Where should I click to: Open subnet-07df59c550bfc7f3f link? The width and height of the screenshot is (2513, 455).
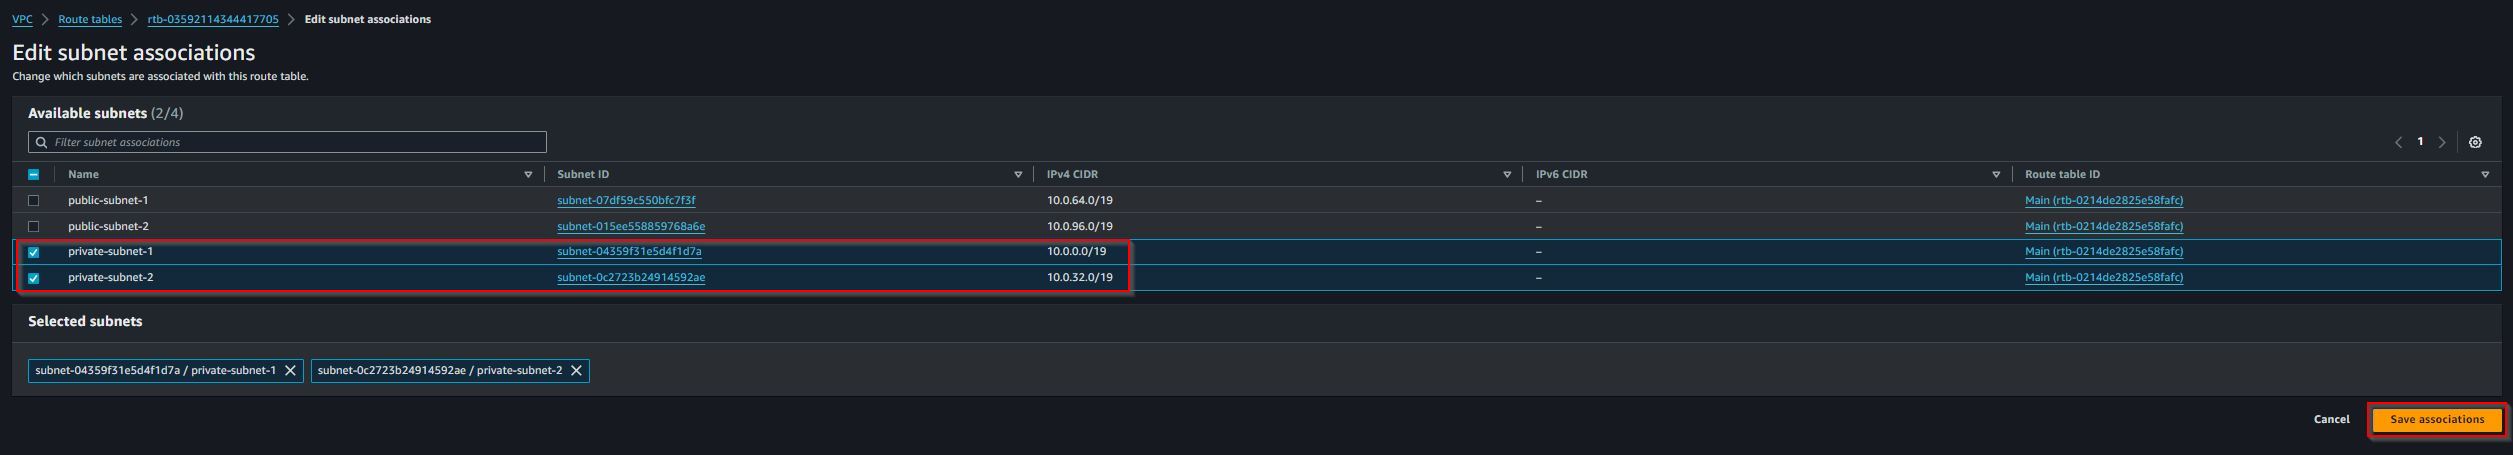click(626, 201)
